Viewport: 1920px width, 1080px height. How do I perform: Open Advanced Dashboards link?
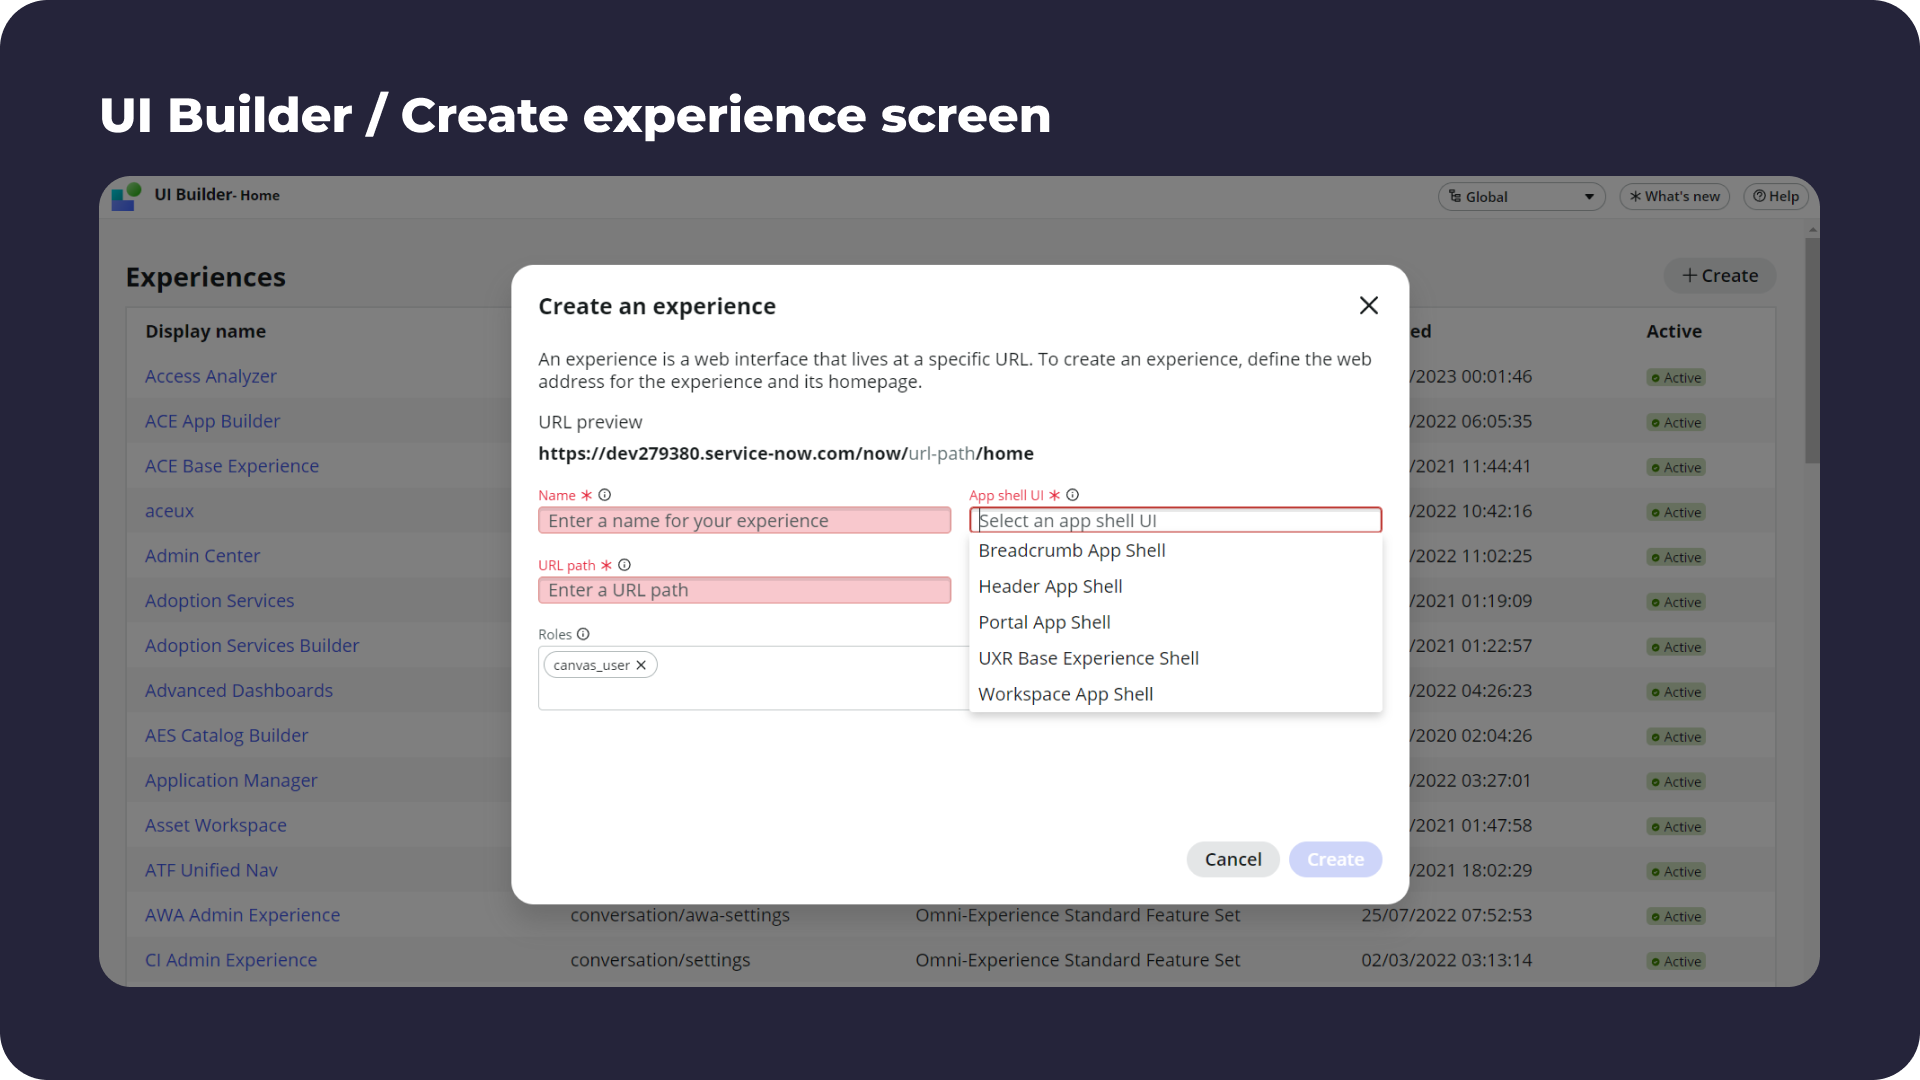pos(239,691)
